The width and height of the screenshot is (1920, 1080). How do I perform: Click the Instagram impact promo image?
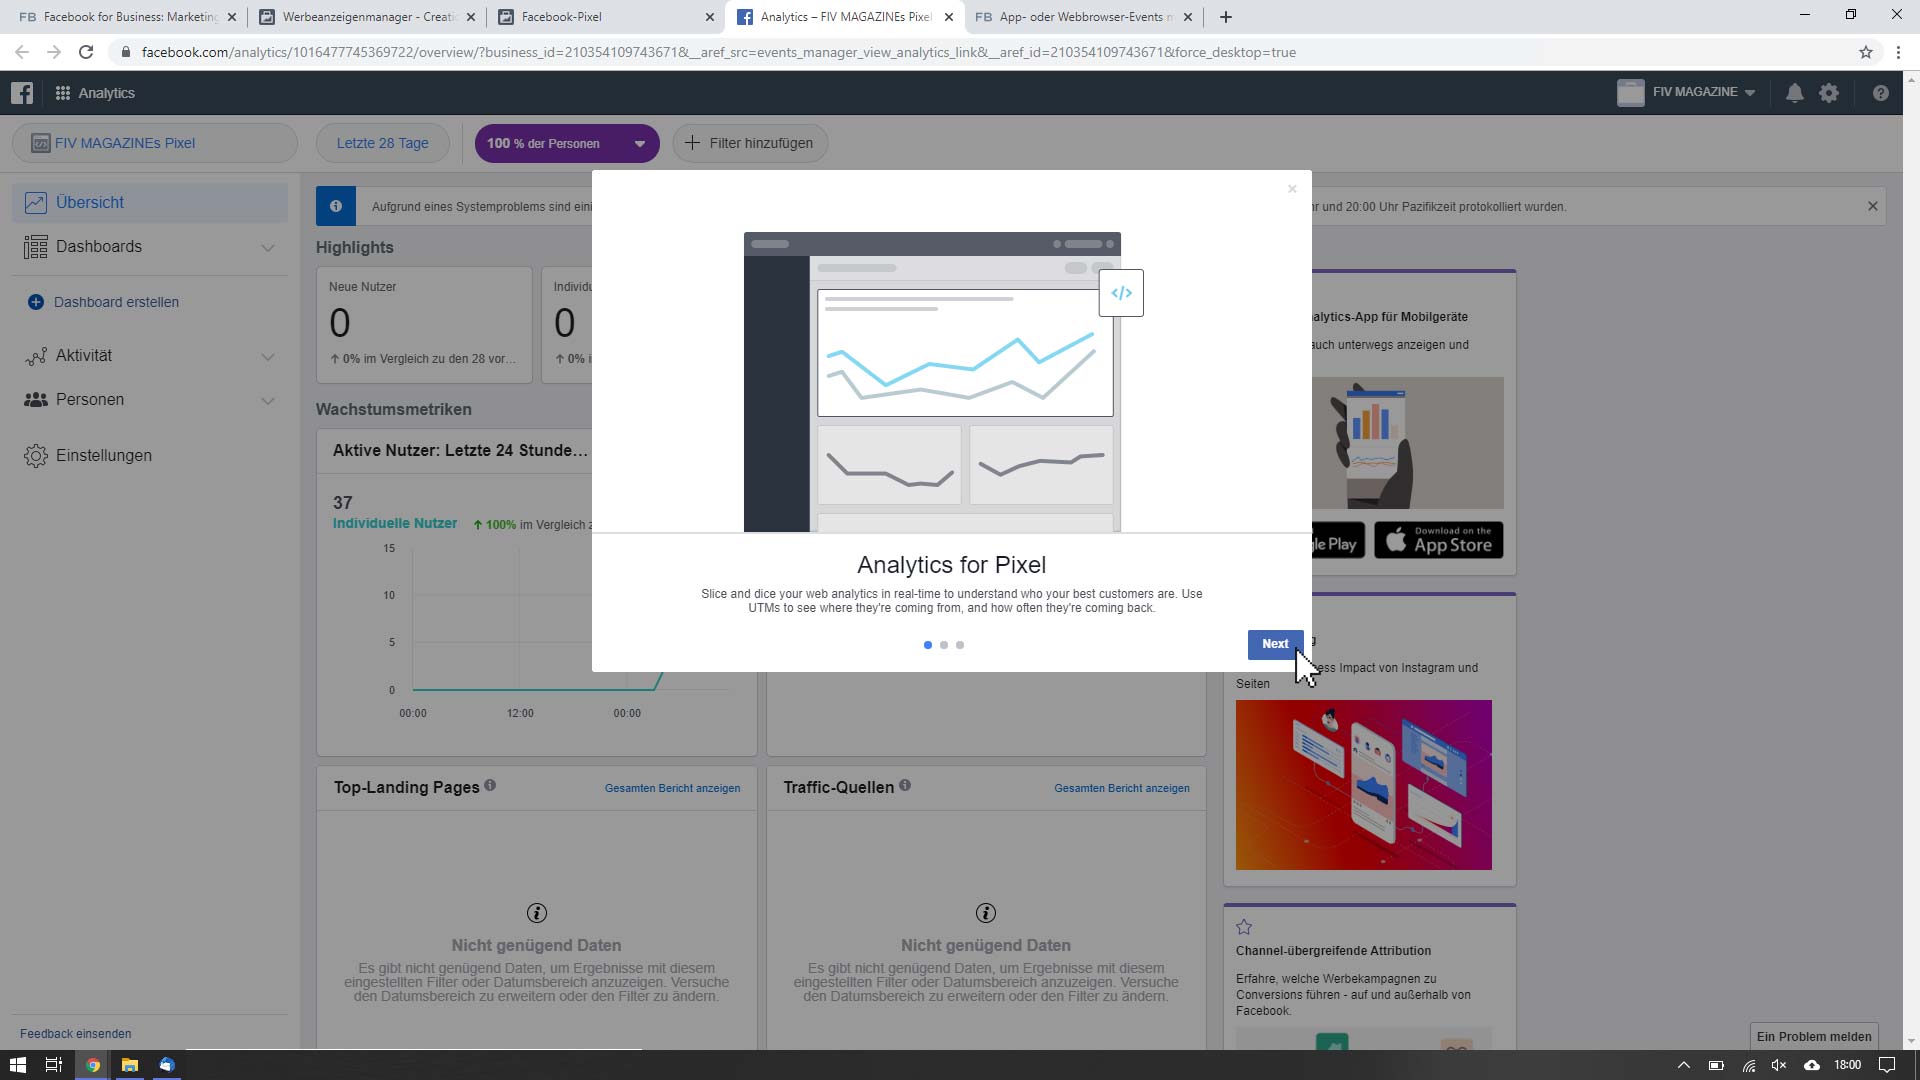1364,785
